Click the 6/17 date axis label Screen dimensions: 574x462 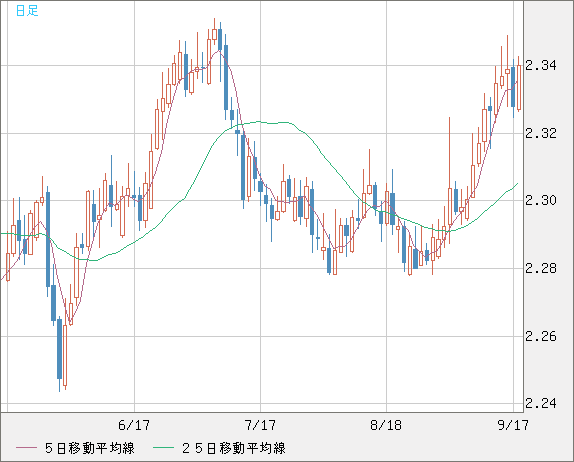click(x=134, y=425)
